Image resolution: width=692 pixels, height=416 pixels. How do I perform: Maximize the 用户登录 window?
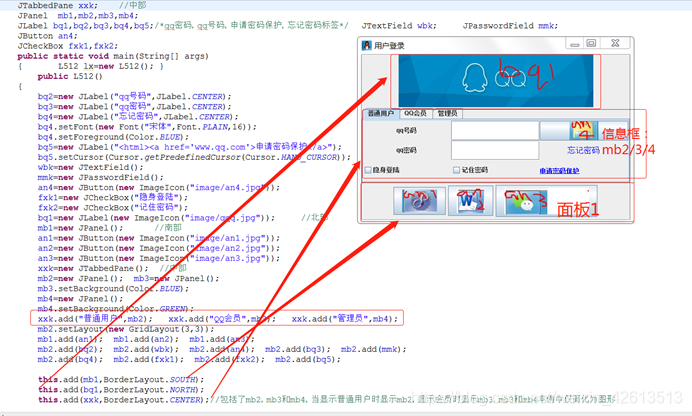(x=591, y=43)
